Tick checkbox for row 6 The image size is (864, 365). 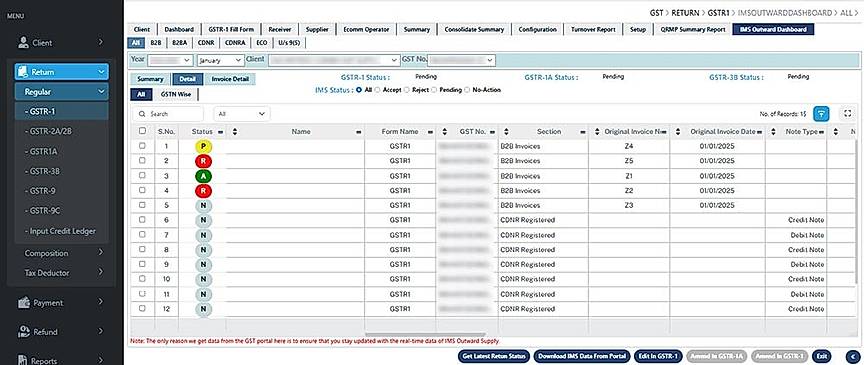pos(143,219)
